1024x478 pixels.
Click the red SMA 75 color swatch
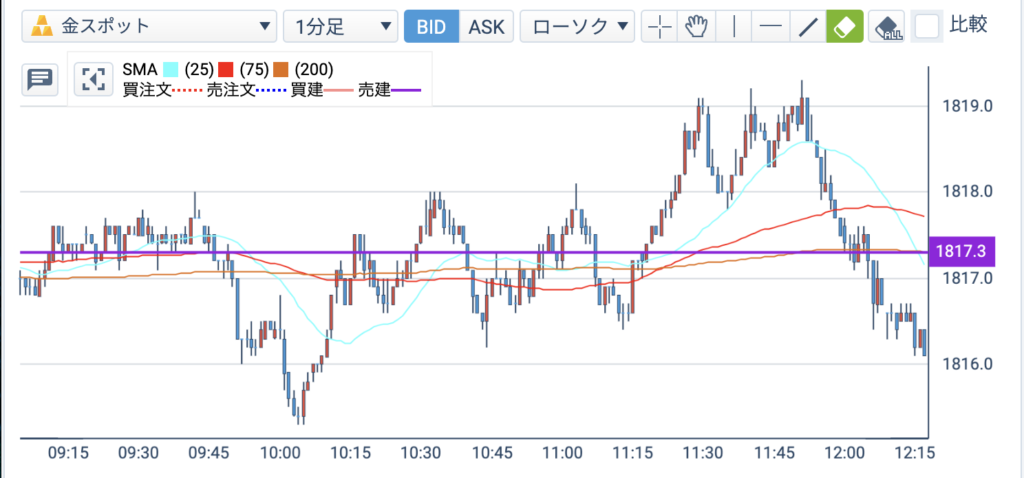[226, 69]
